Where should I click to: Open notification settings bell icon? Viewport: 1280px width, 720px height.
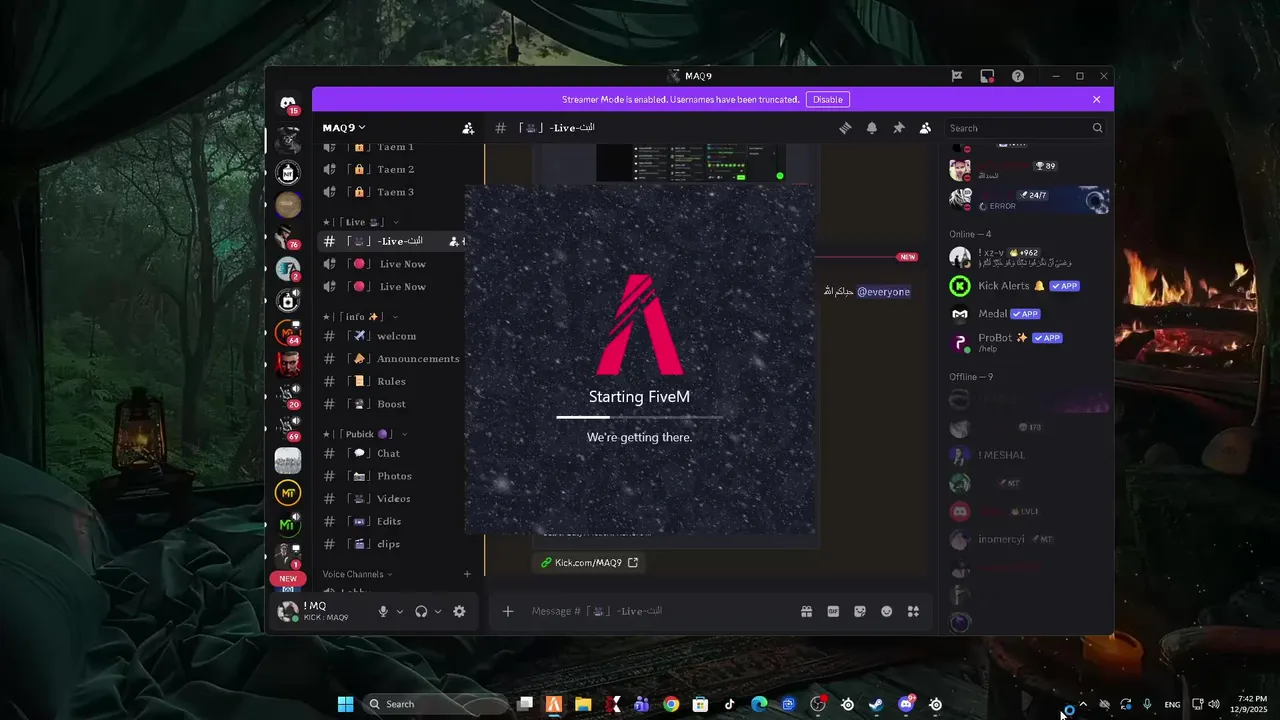pyautogui.click(x=872, y=128)
